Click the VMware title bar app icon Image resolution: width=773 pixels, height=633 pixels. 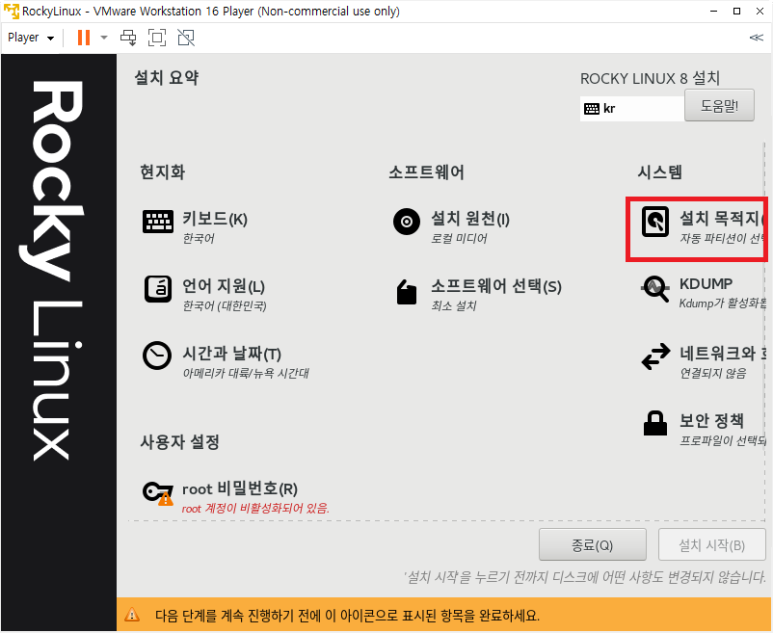coord(11,11)
